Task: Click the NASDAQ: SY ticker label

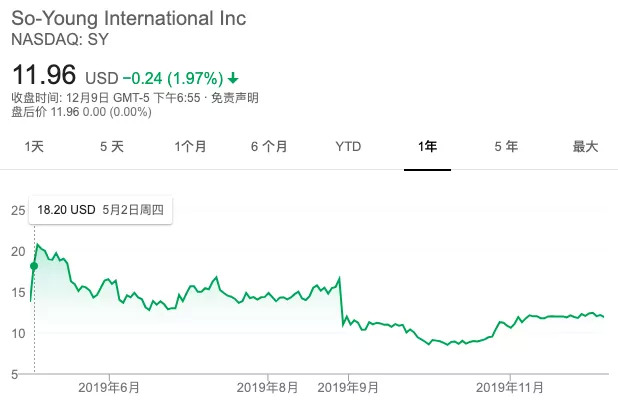Action: pyautogui.click(x=60, y=40)
